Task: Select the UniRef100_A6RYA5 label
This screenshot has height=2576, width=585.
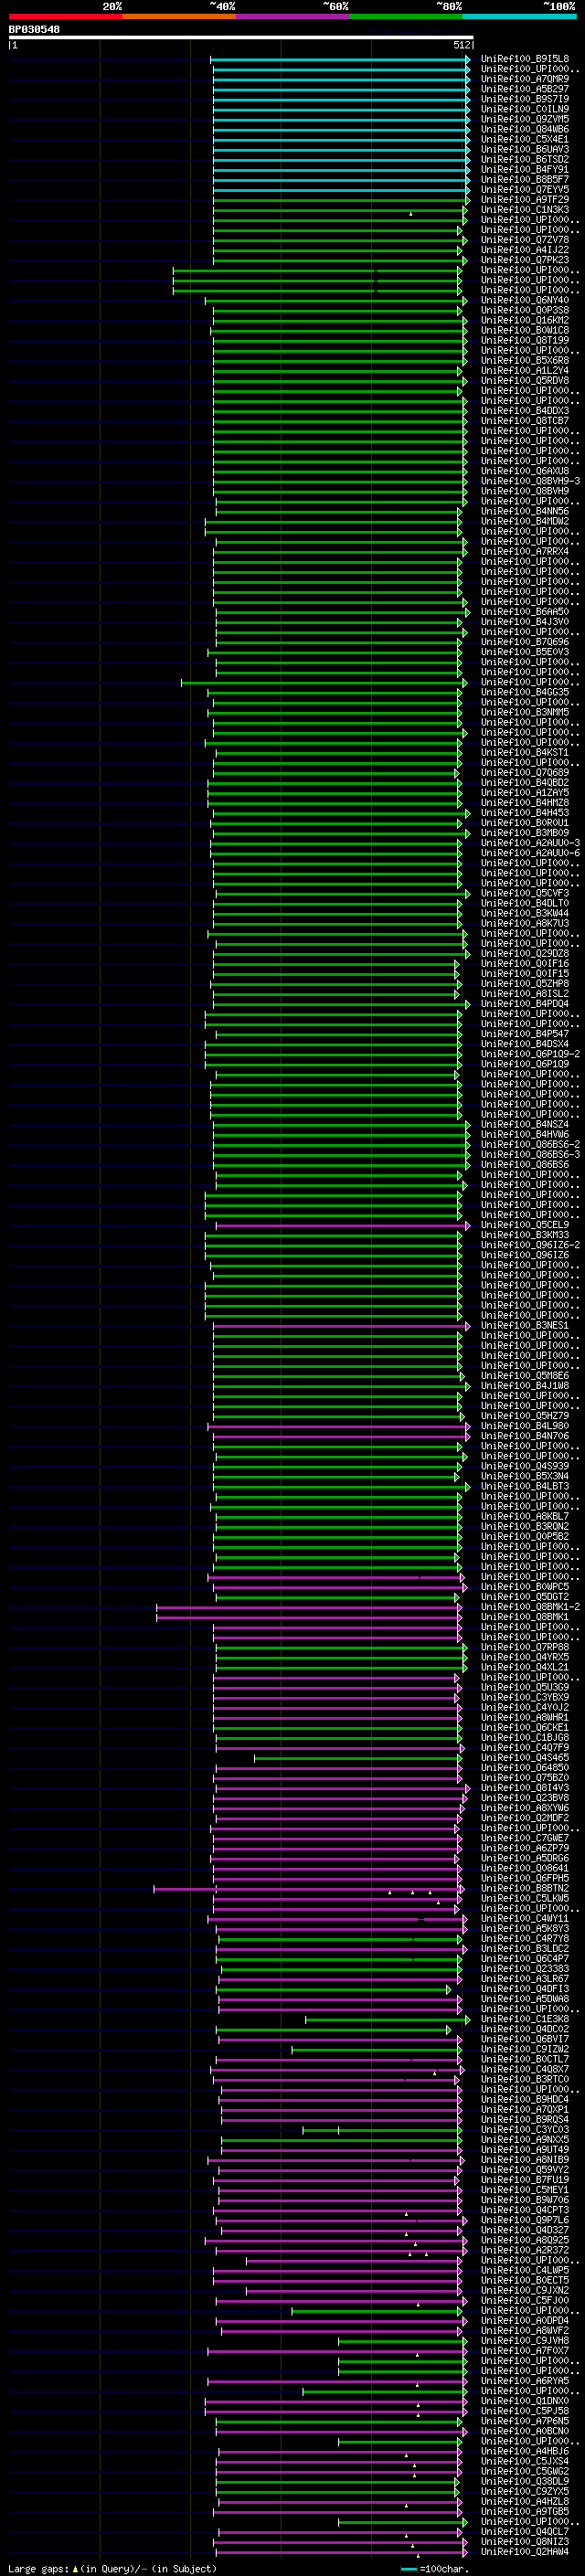Action: tap(525, 2380)
